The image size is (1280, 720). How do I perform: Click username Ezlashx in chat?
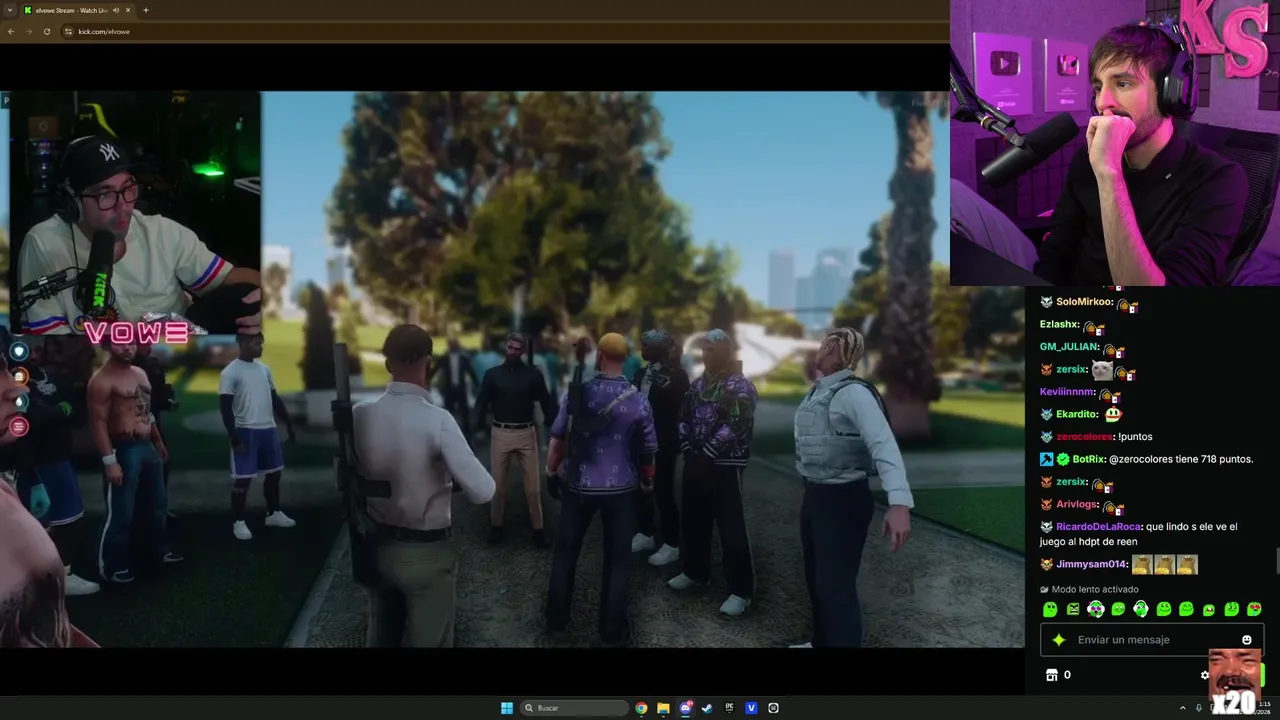[x=1059, y=324]
